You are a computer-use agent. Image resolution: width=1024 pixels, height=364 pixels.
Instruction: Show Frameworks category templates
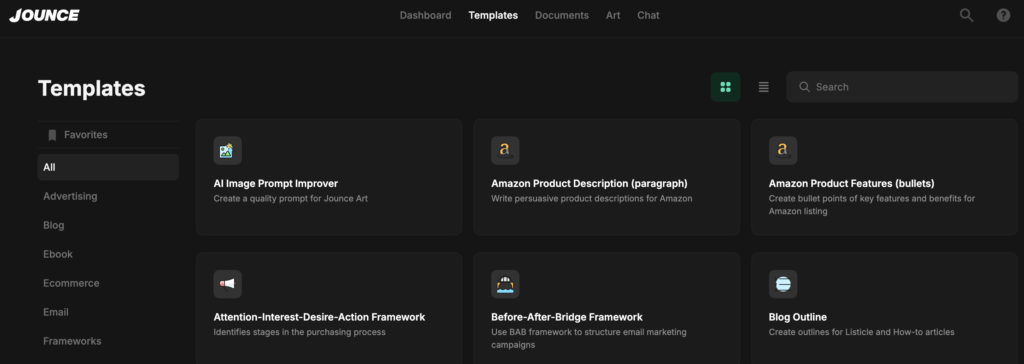[72, 341]
